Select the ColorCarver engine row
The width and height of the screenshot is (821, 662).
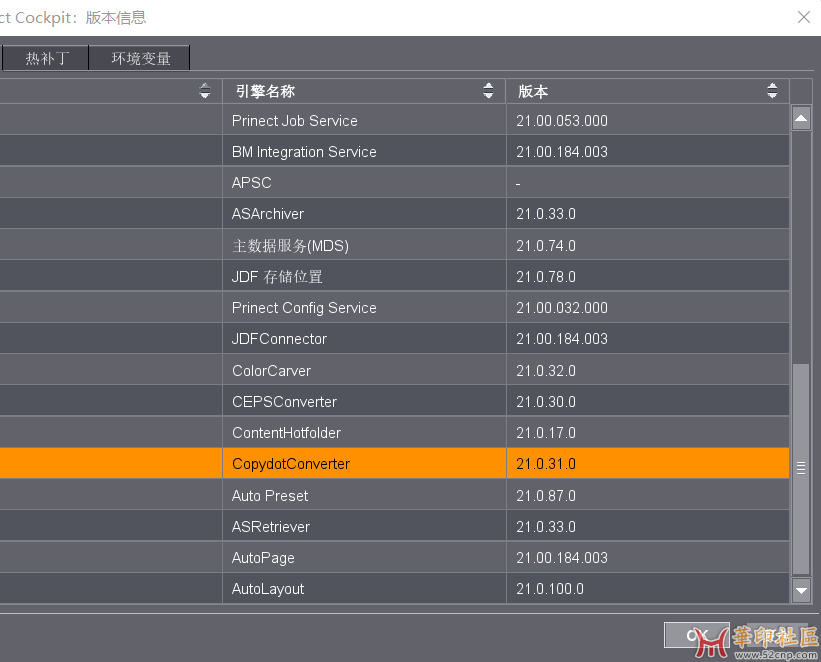271,371
